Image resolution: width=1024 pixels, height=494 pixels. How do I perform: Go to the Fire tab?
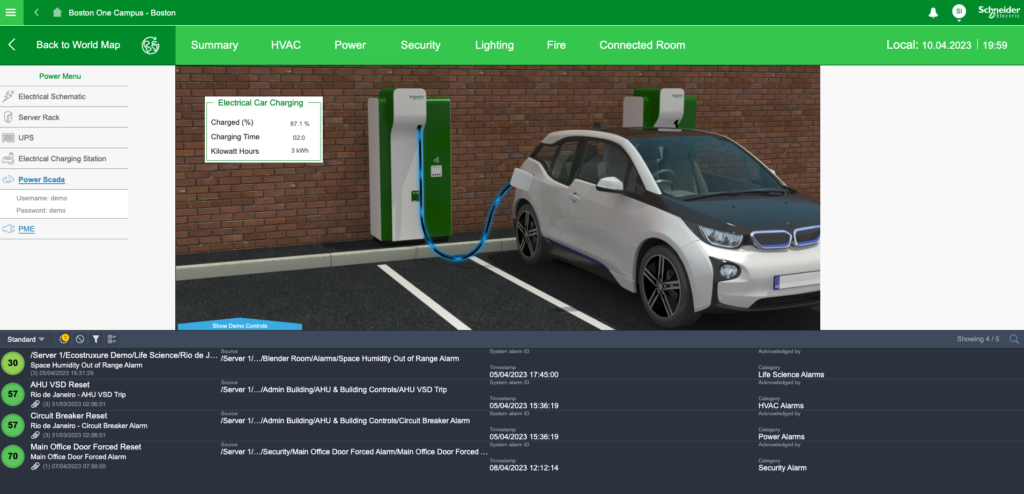pyautogui.click(x=556, y=45)
